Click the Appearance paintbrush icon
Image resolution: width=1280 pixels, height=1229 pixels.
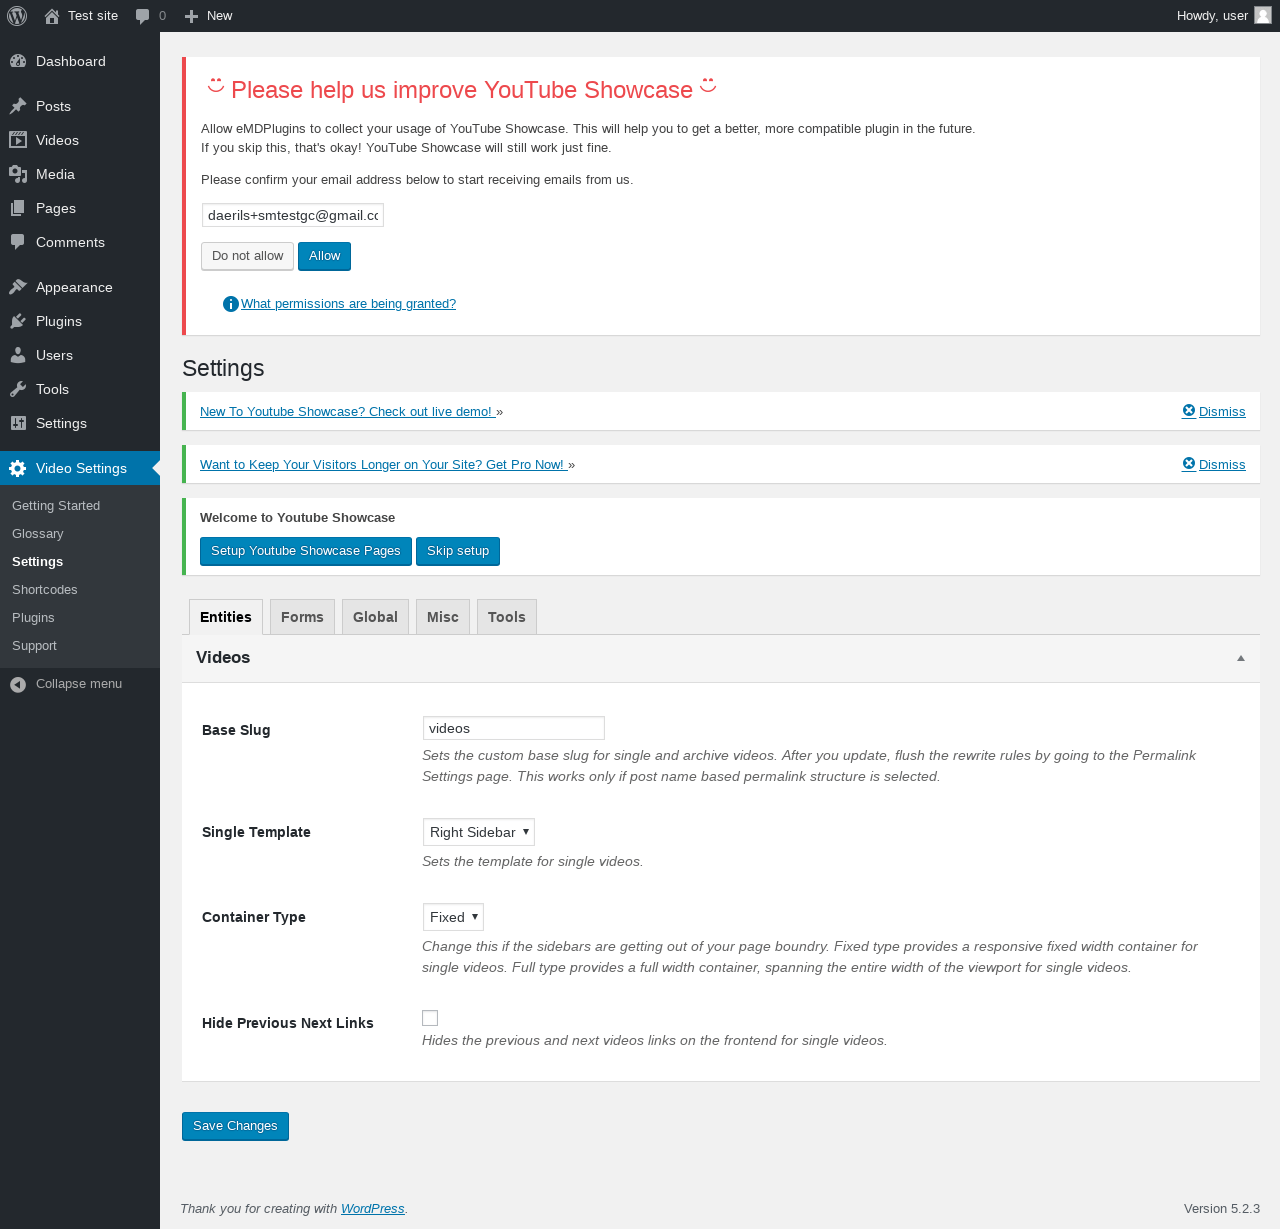[18, 287]
